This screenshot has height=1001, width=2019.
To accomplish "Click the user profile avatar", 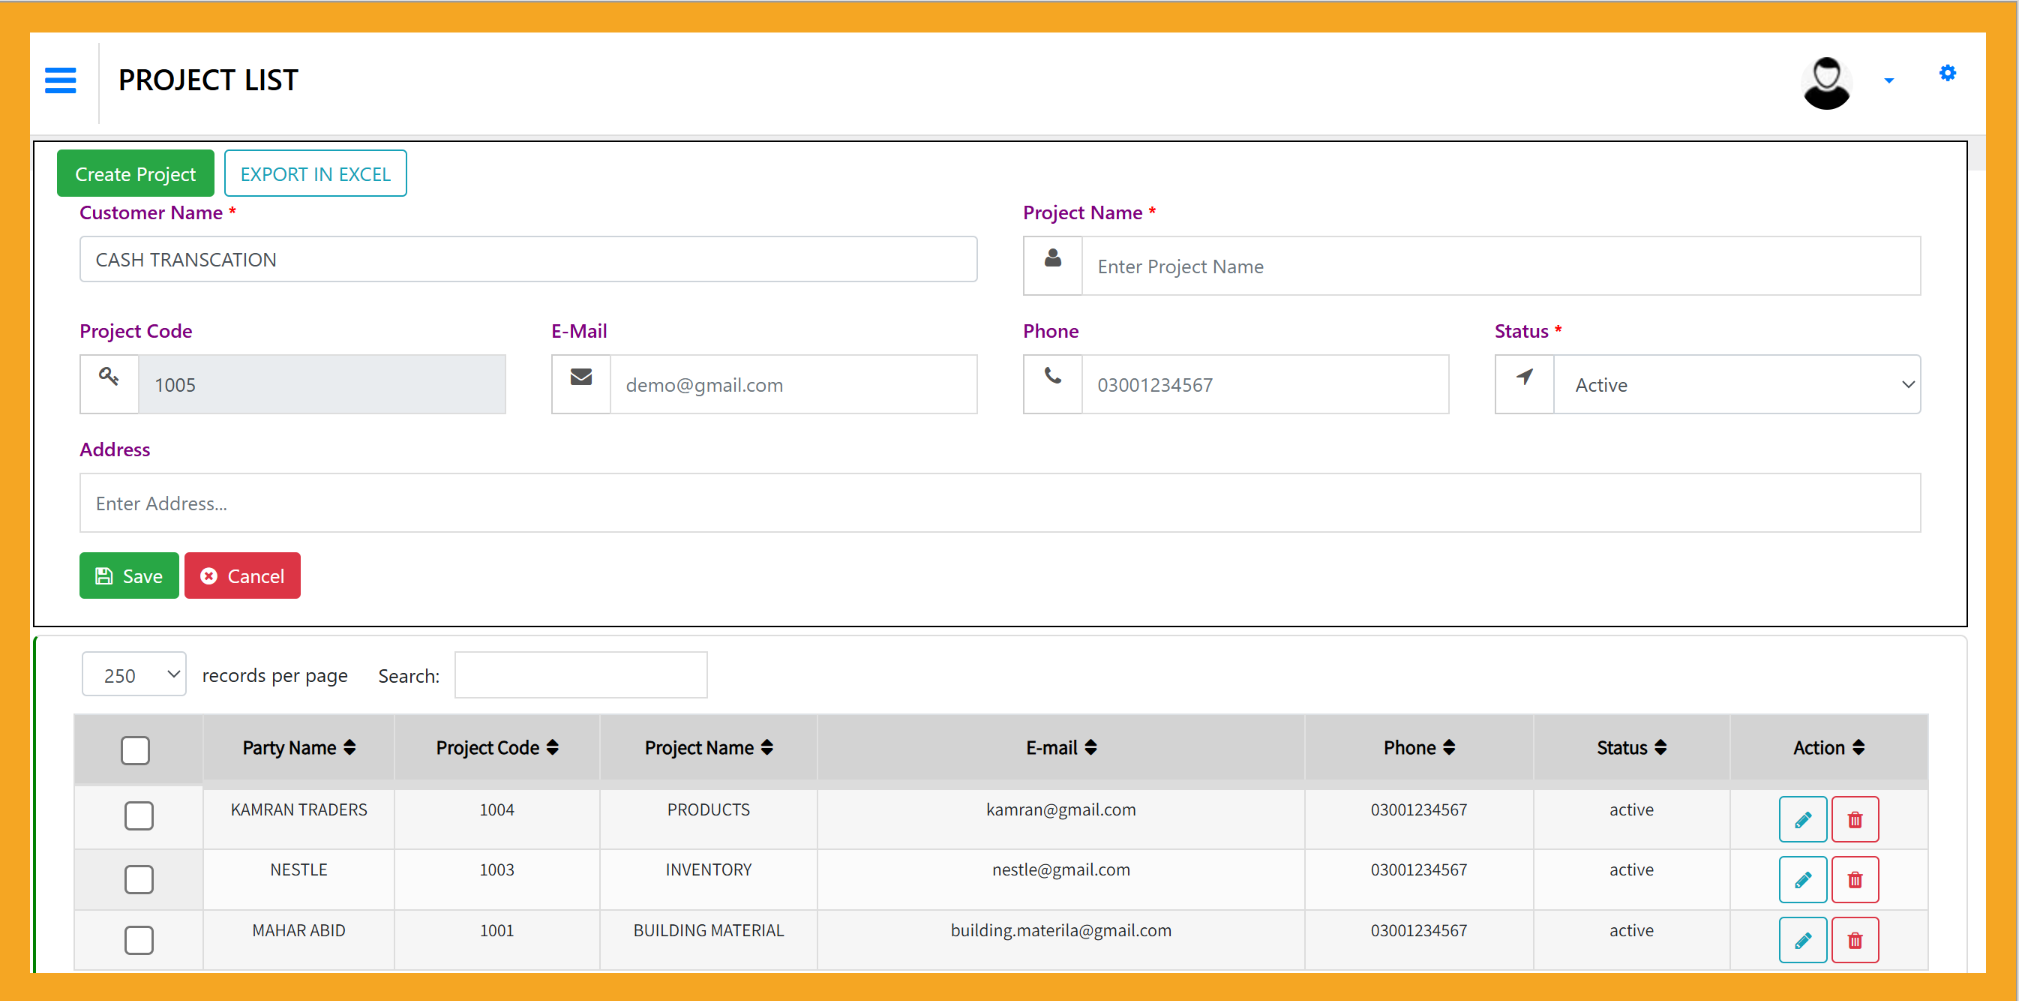I will (x=1826, y=82).
